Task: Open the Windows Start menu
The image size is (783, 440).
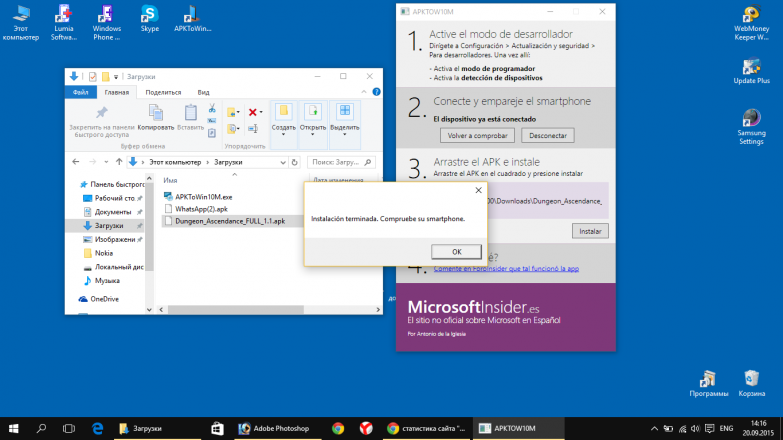Action: pyautogui.click(x=13, y=429)
